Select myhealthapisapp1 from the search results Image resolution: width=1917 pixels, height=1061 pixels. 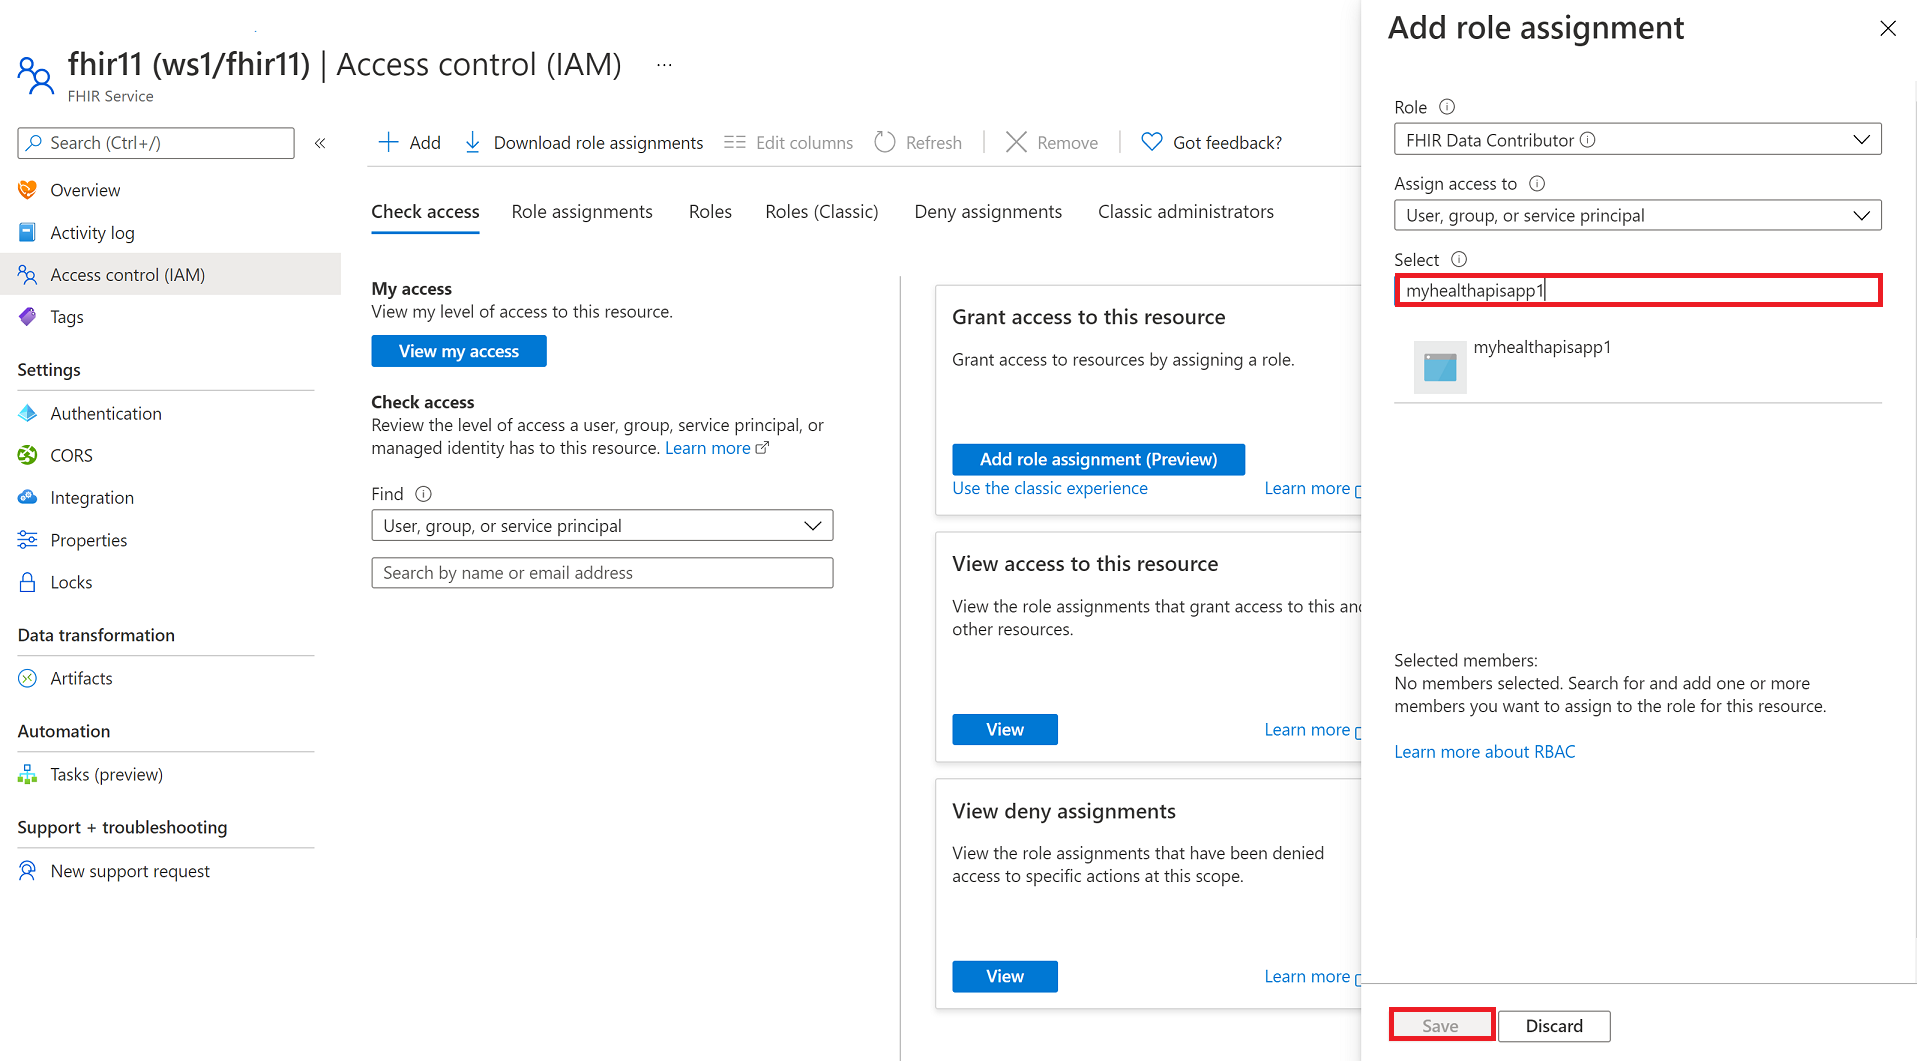pos(1637,366)
